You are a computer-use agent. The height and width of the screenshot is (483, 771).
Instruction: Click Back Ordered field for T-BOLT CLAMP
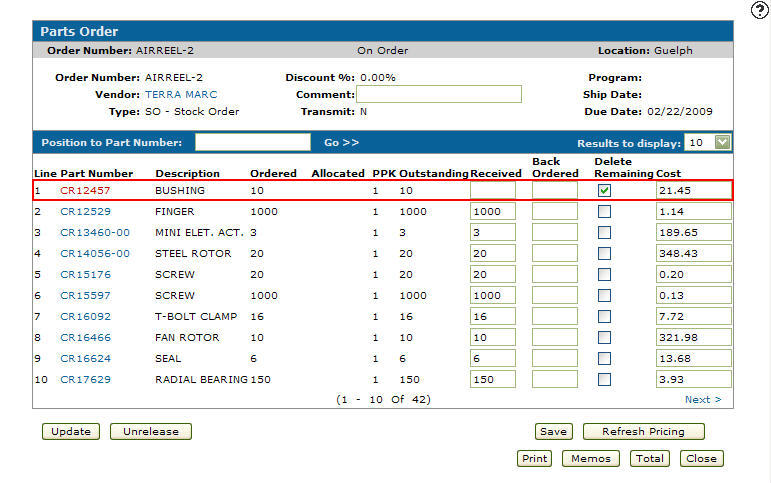[555, 316]
